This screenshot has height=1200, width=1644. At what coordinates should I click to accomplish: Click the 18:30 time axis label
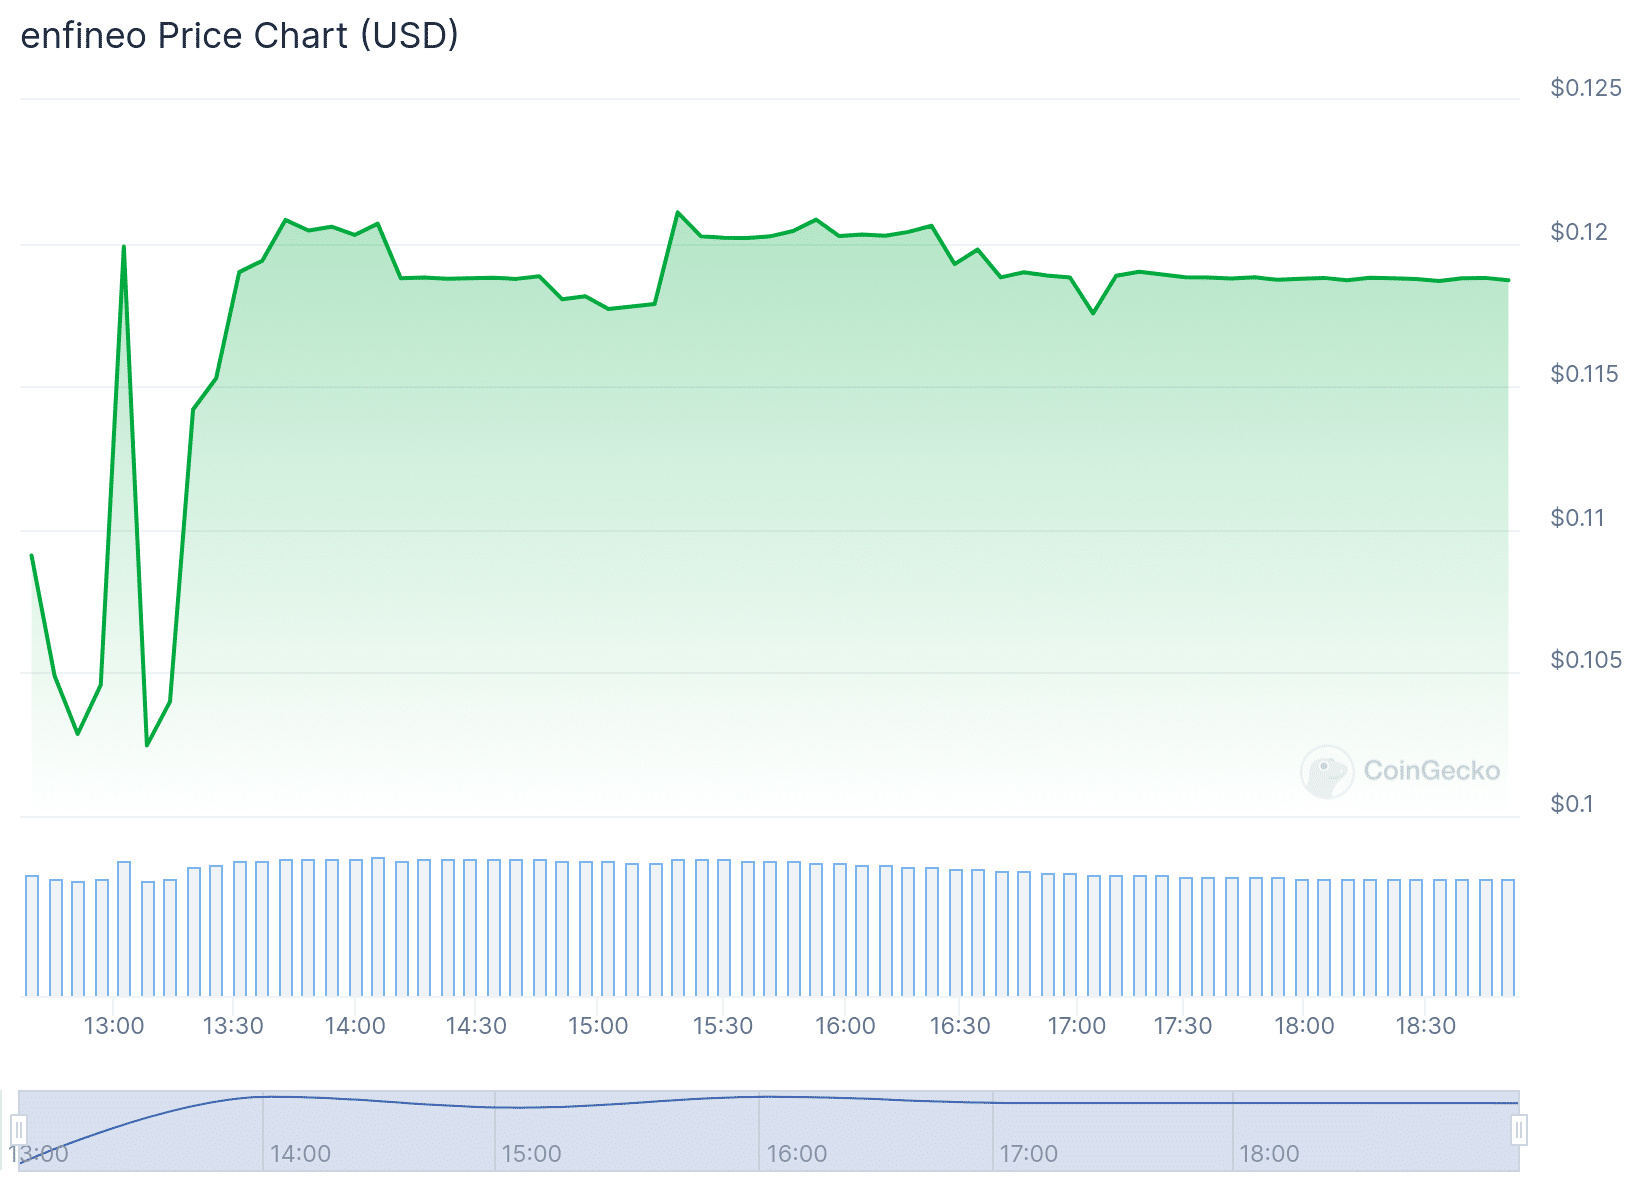coord(1426,1026)
